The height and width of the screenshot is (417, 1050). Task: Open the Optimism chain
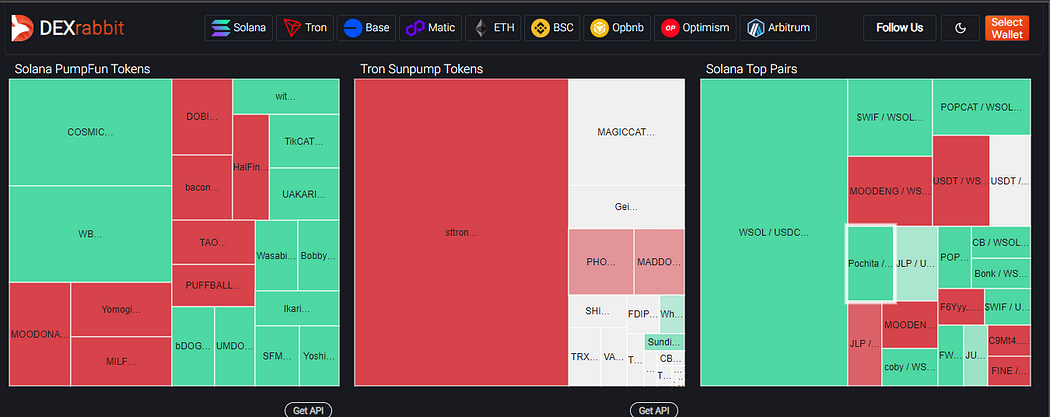pos(695,28)
